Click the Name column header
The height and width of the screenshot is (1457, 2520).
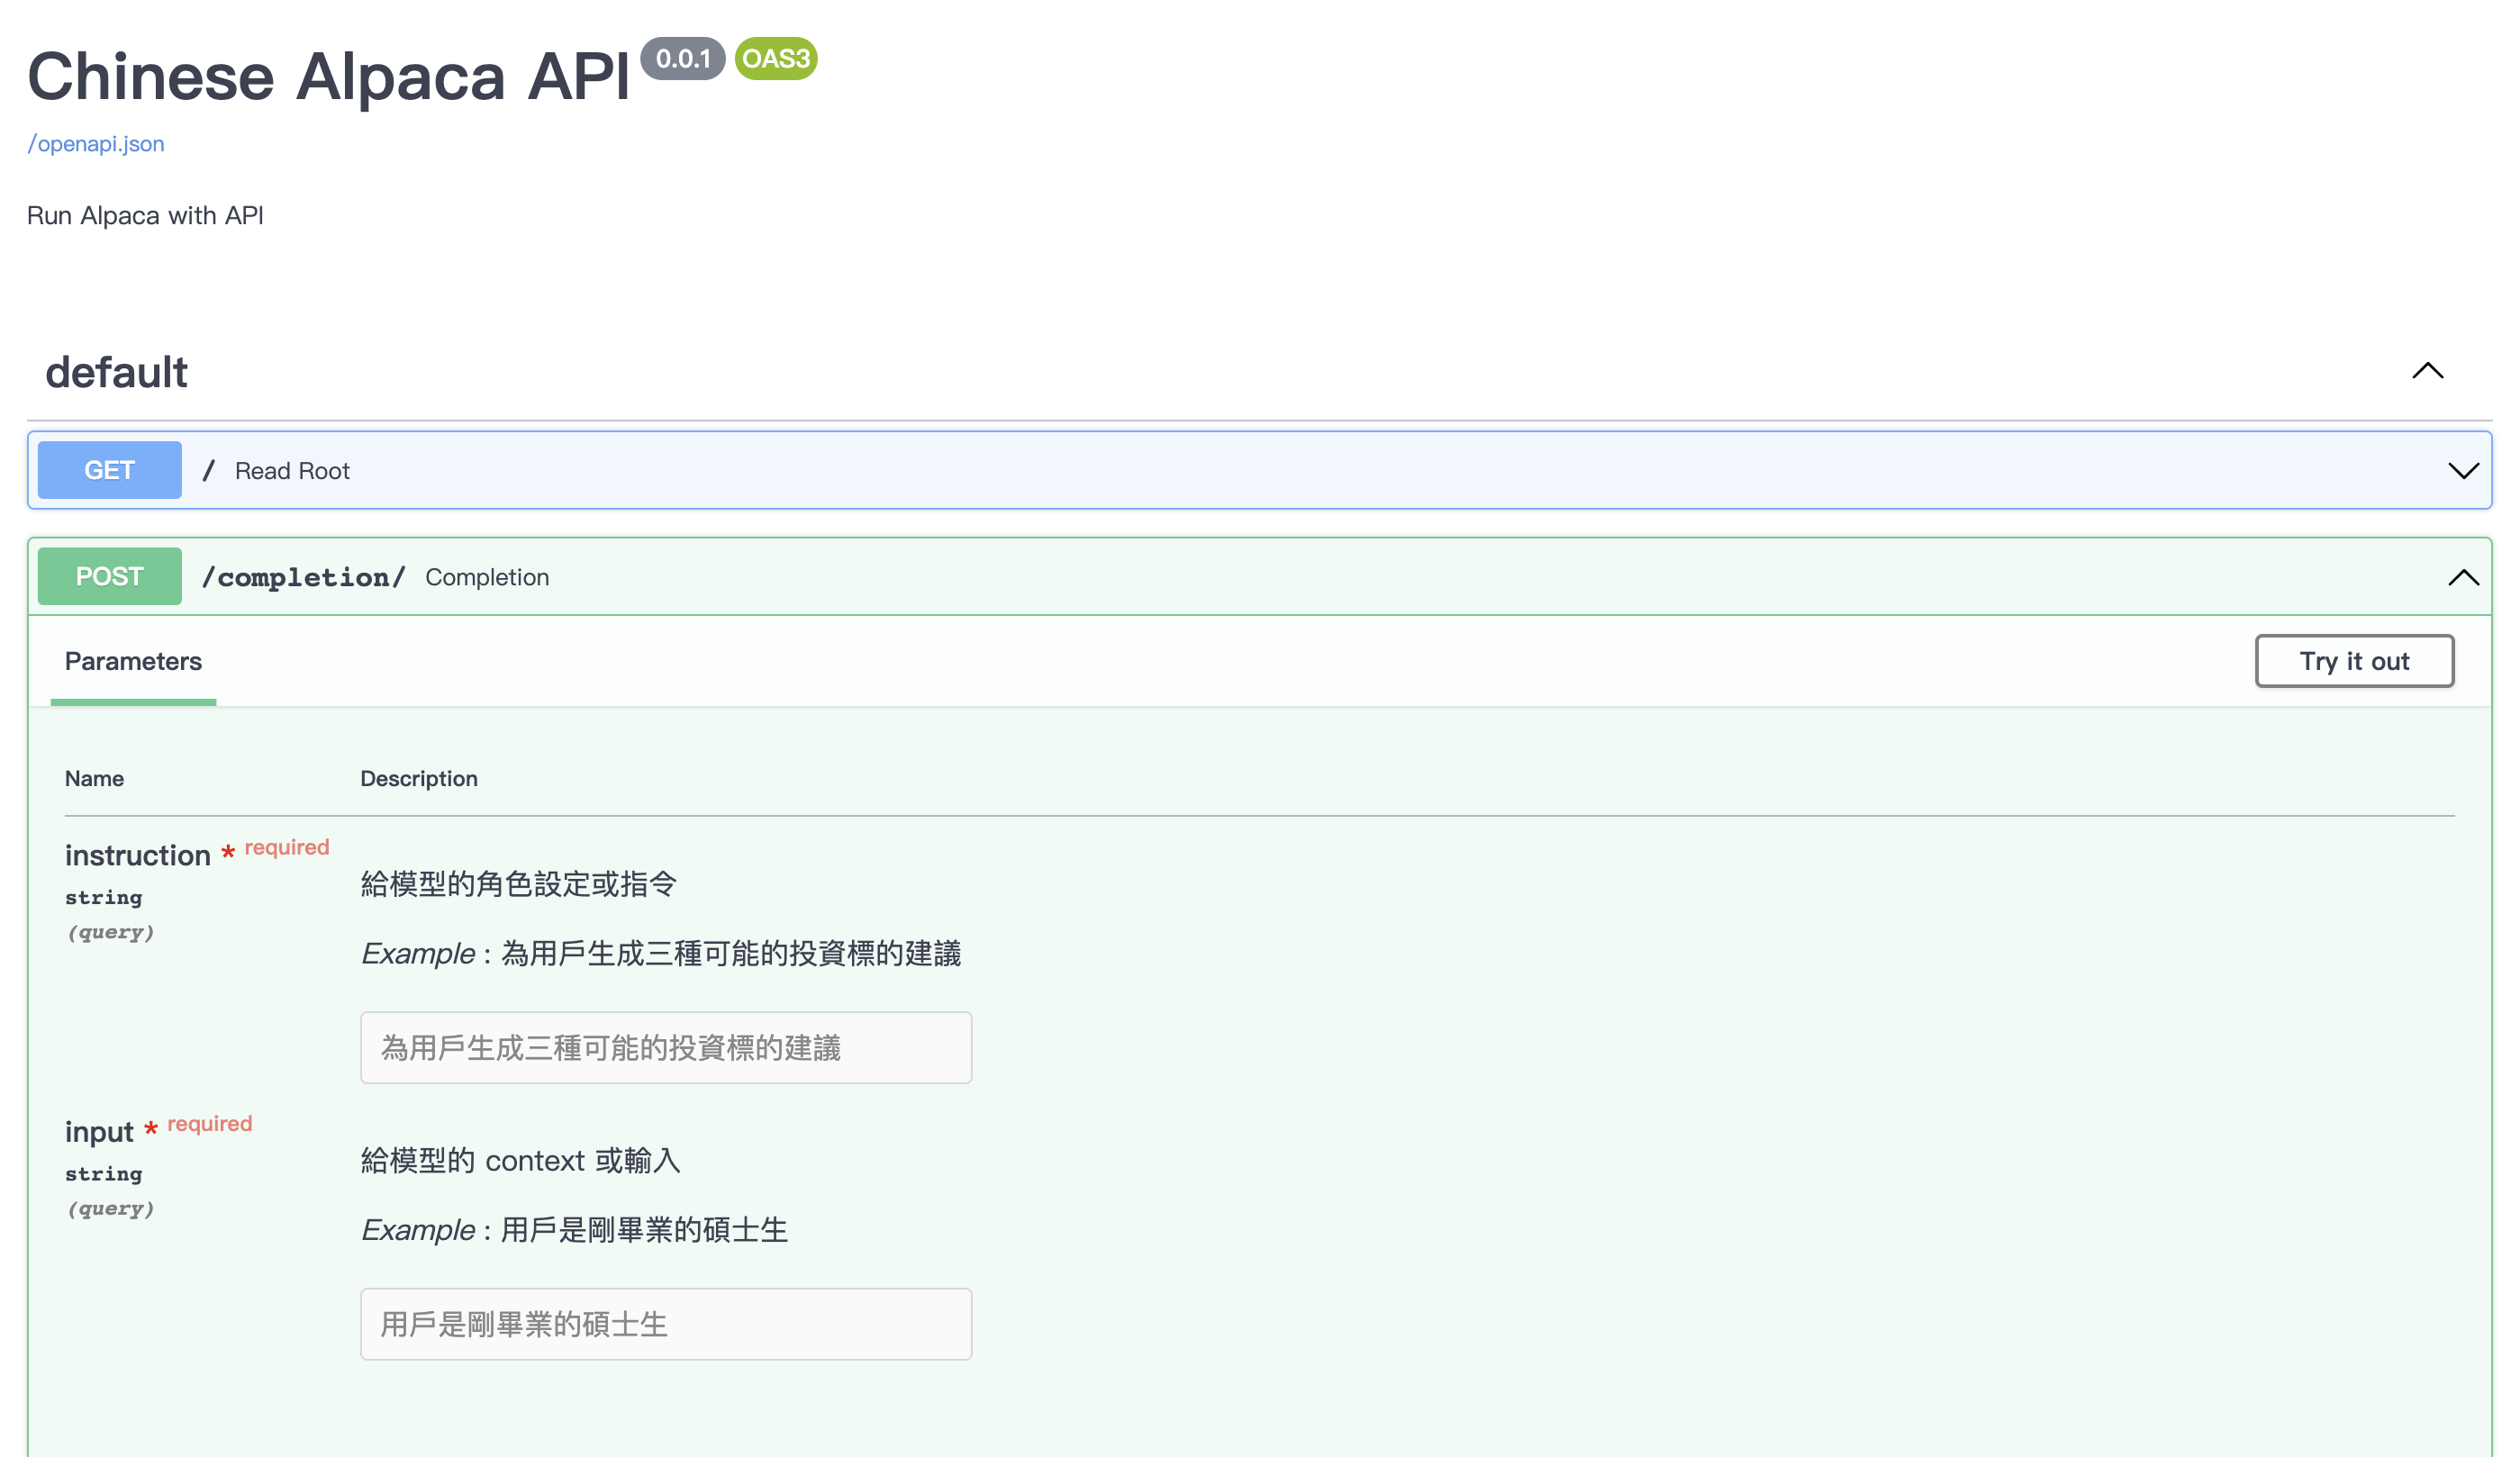click(95, 779)
